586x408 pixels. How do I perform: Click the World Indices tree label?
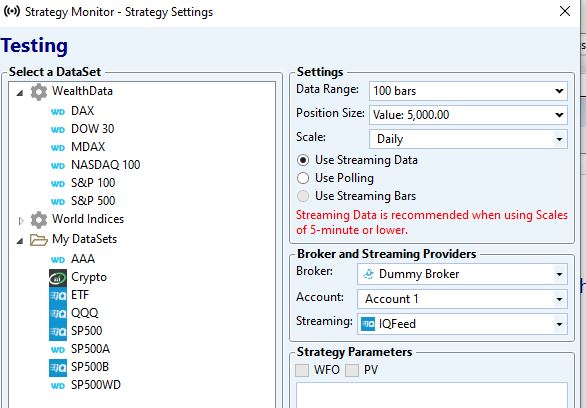88,219
